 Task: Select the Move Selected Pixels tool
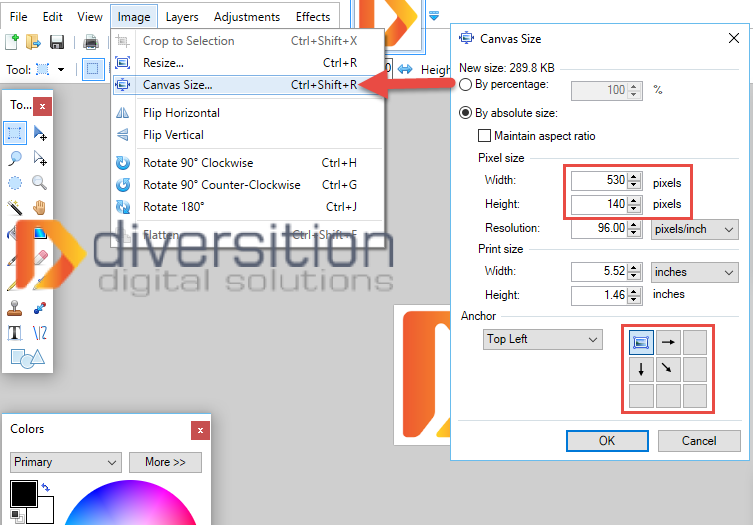pyautogui.click(x=40, y=133)
